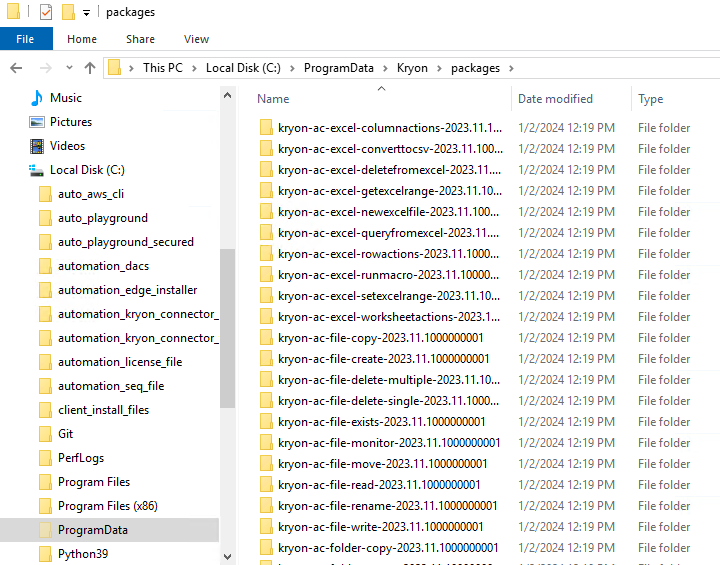The width and height of the screenshot is (720, 565).
Task: Select kryon-ac-folder-copy folder
Action: coord(388,548)
